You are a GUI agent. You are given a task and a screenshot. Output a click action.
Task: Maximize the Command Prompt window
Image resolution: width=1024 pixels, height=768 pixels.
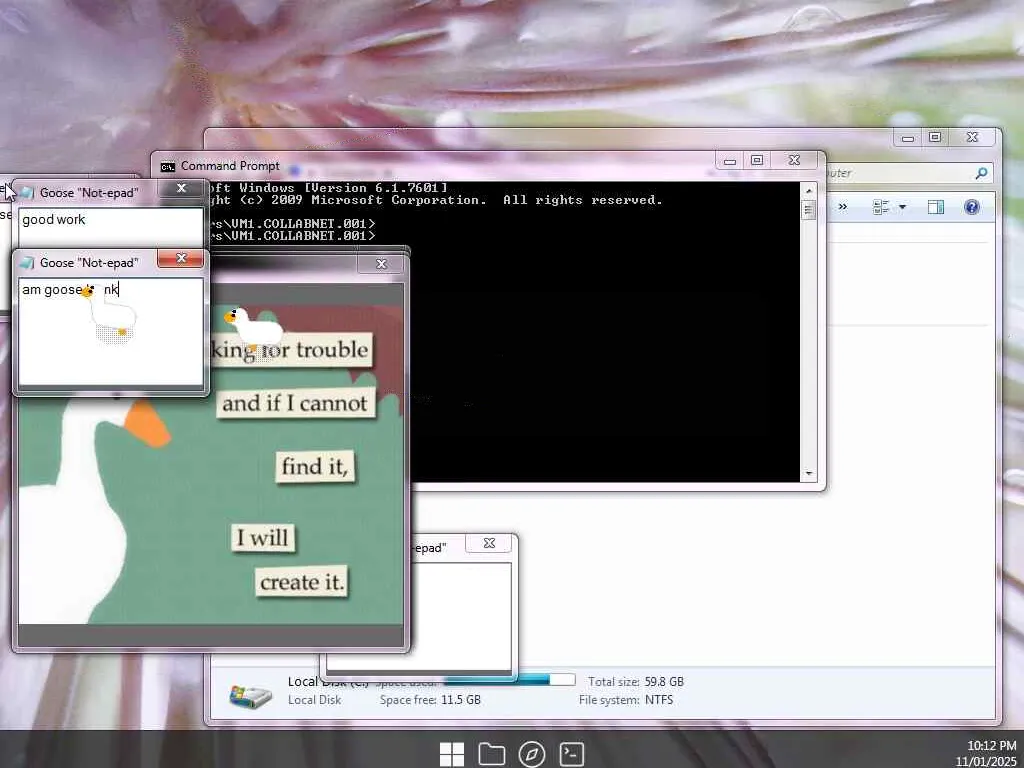pos(757,160)
